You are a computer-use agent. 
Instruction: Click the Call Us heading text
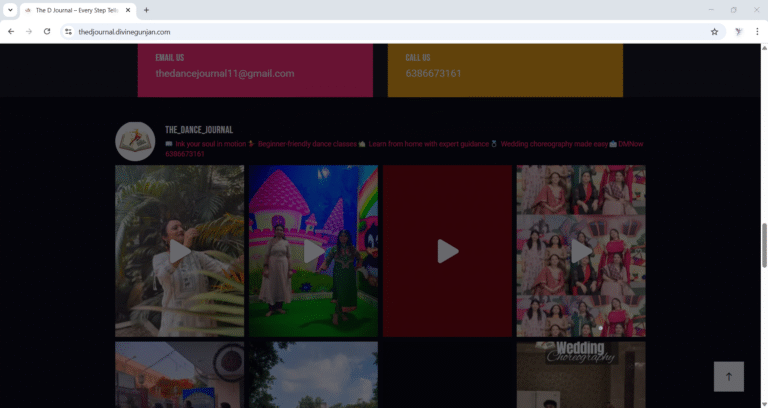pos(418,58)
